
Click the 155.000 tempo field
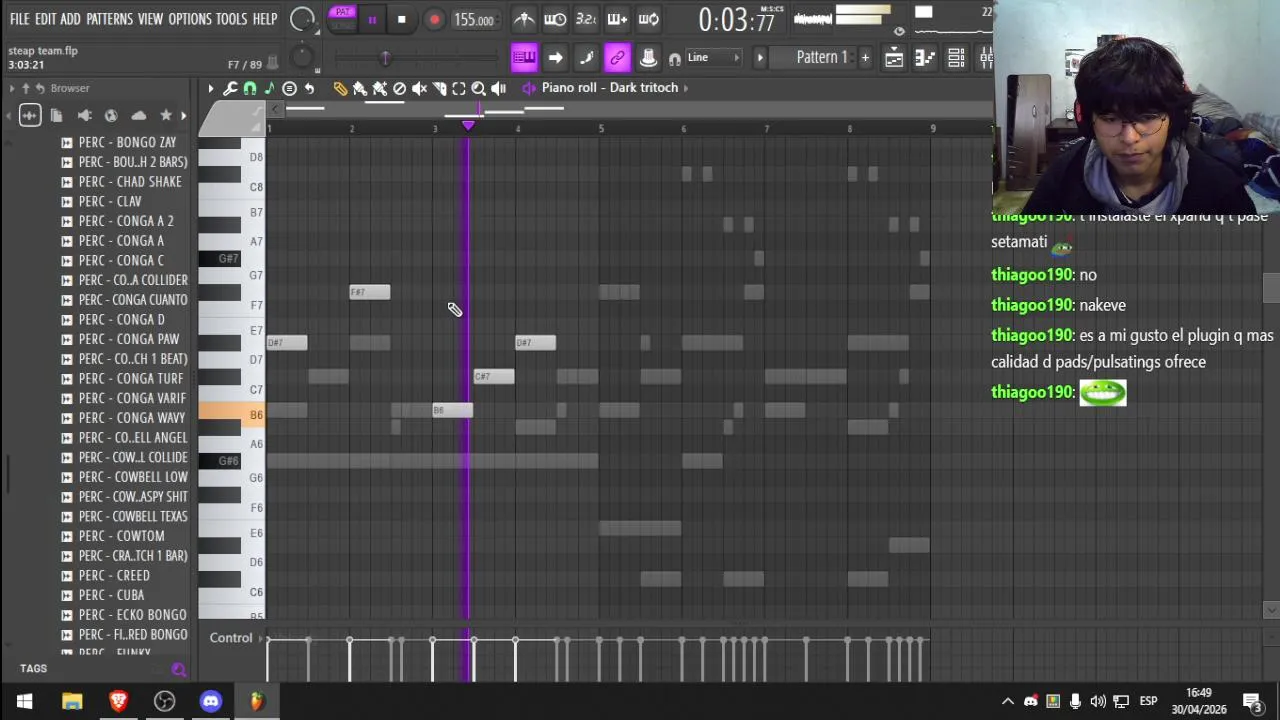tap(474, 20)
